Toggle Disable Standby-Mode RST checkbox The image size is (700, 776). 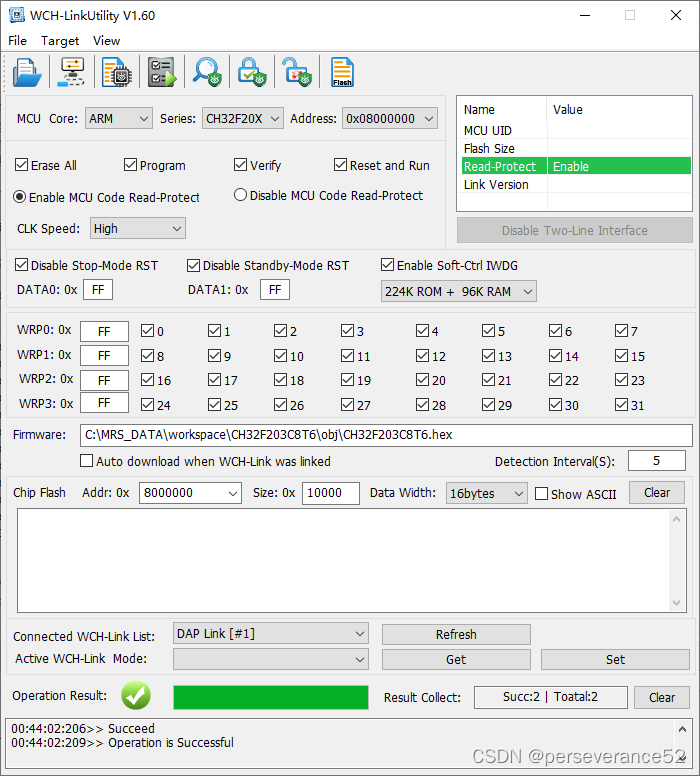193,265
